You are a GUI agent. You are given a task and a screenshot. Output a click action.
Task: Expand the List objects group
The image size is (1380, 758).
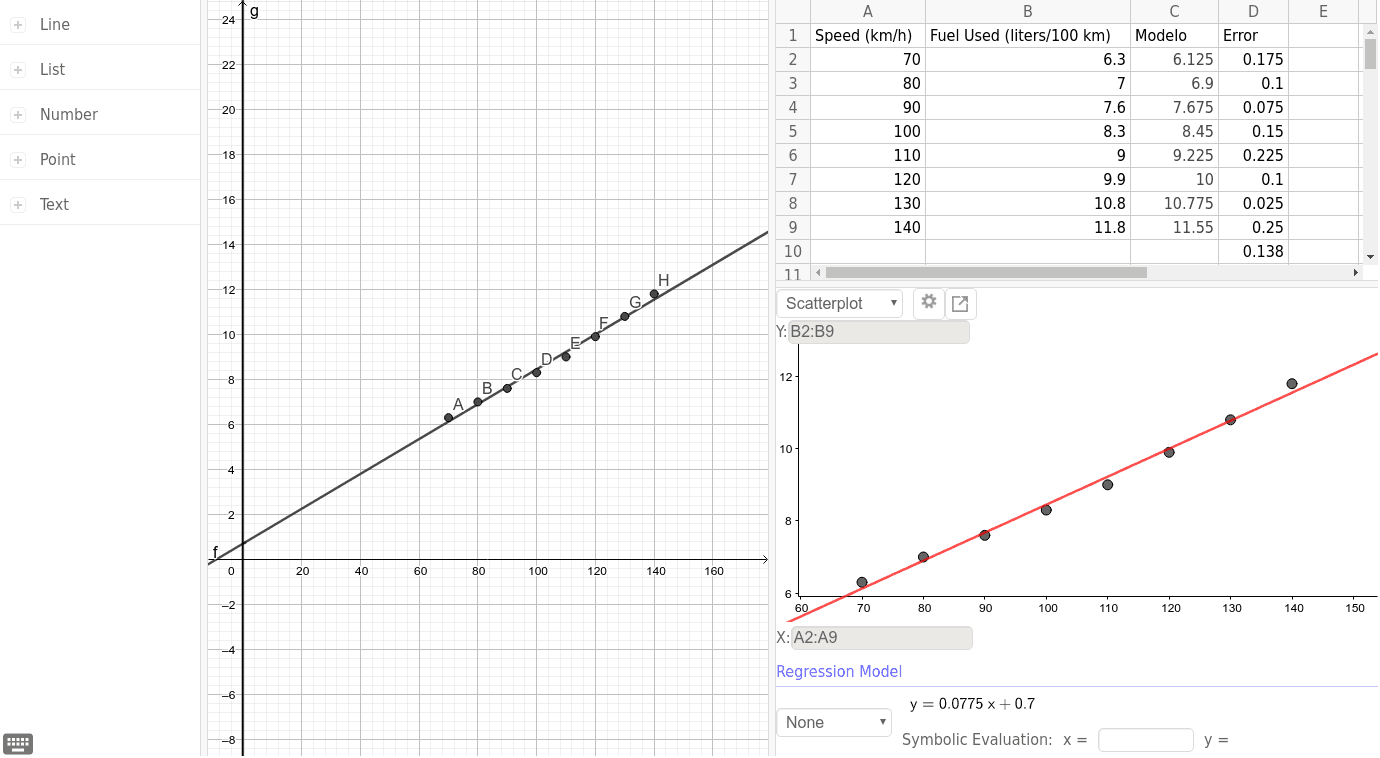tap(17, 70)
